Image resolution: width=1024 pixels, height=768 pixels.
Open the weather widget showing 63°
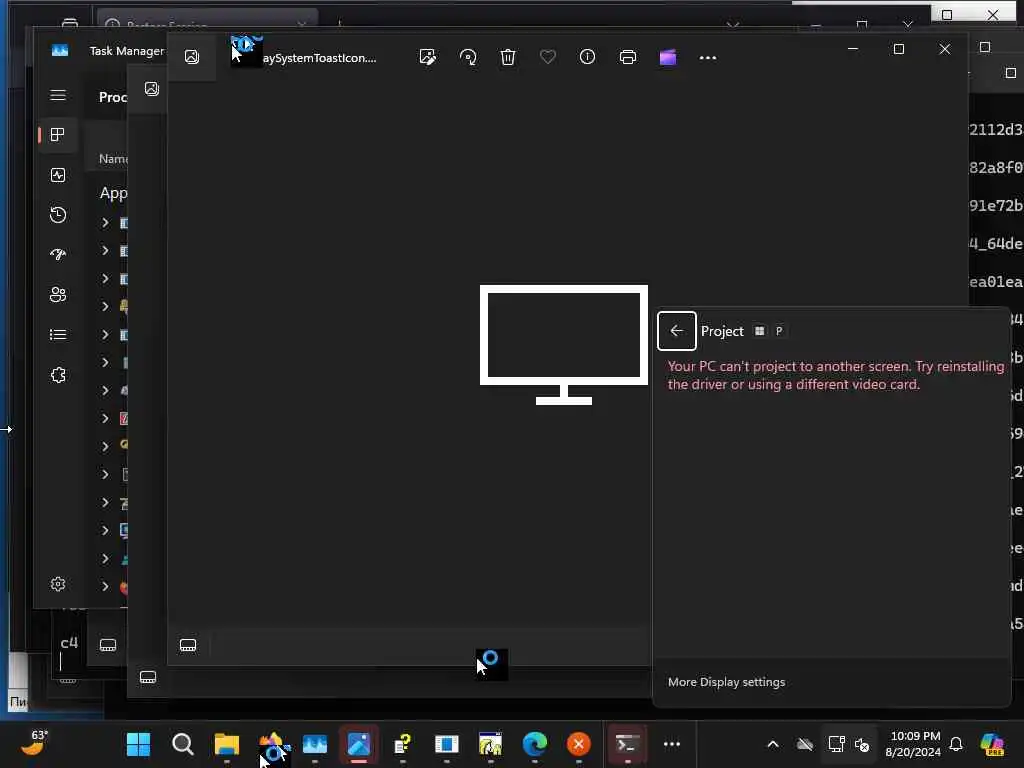click(34, 743)
